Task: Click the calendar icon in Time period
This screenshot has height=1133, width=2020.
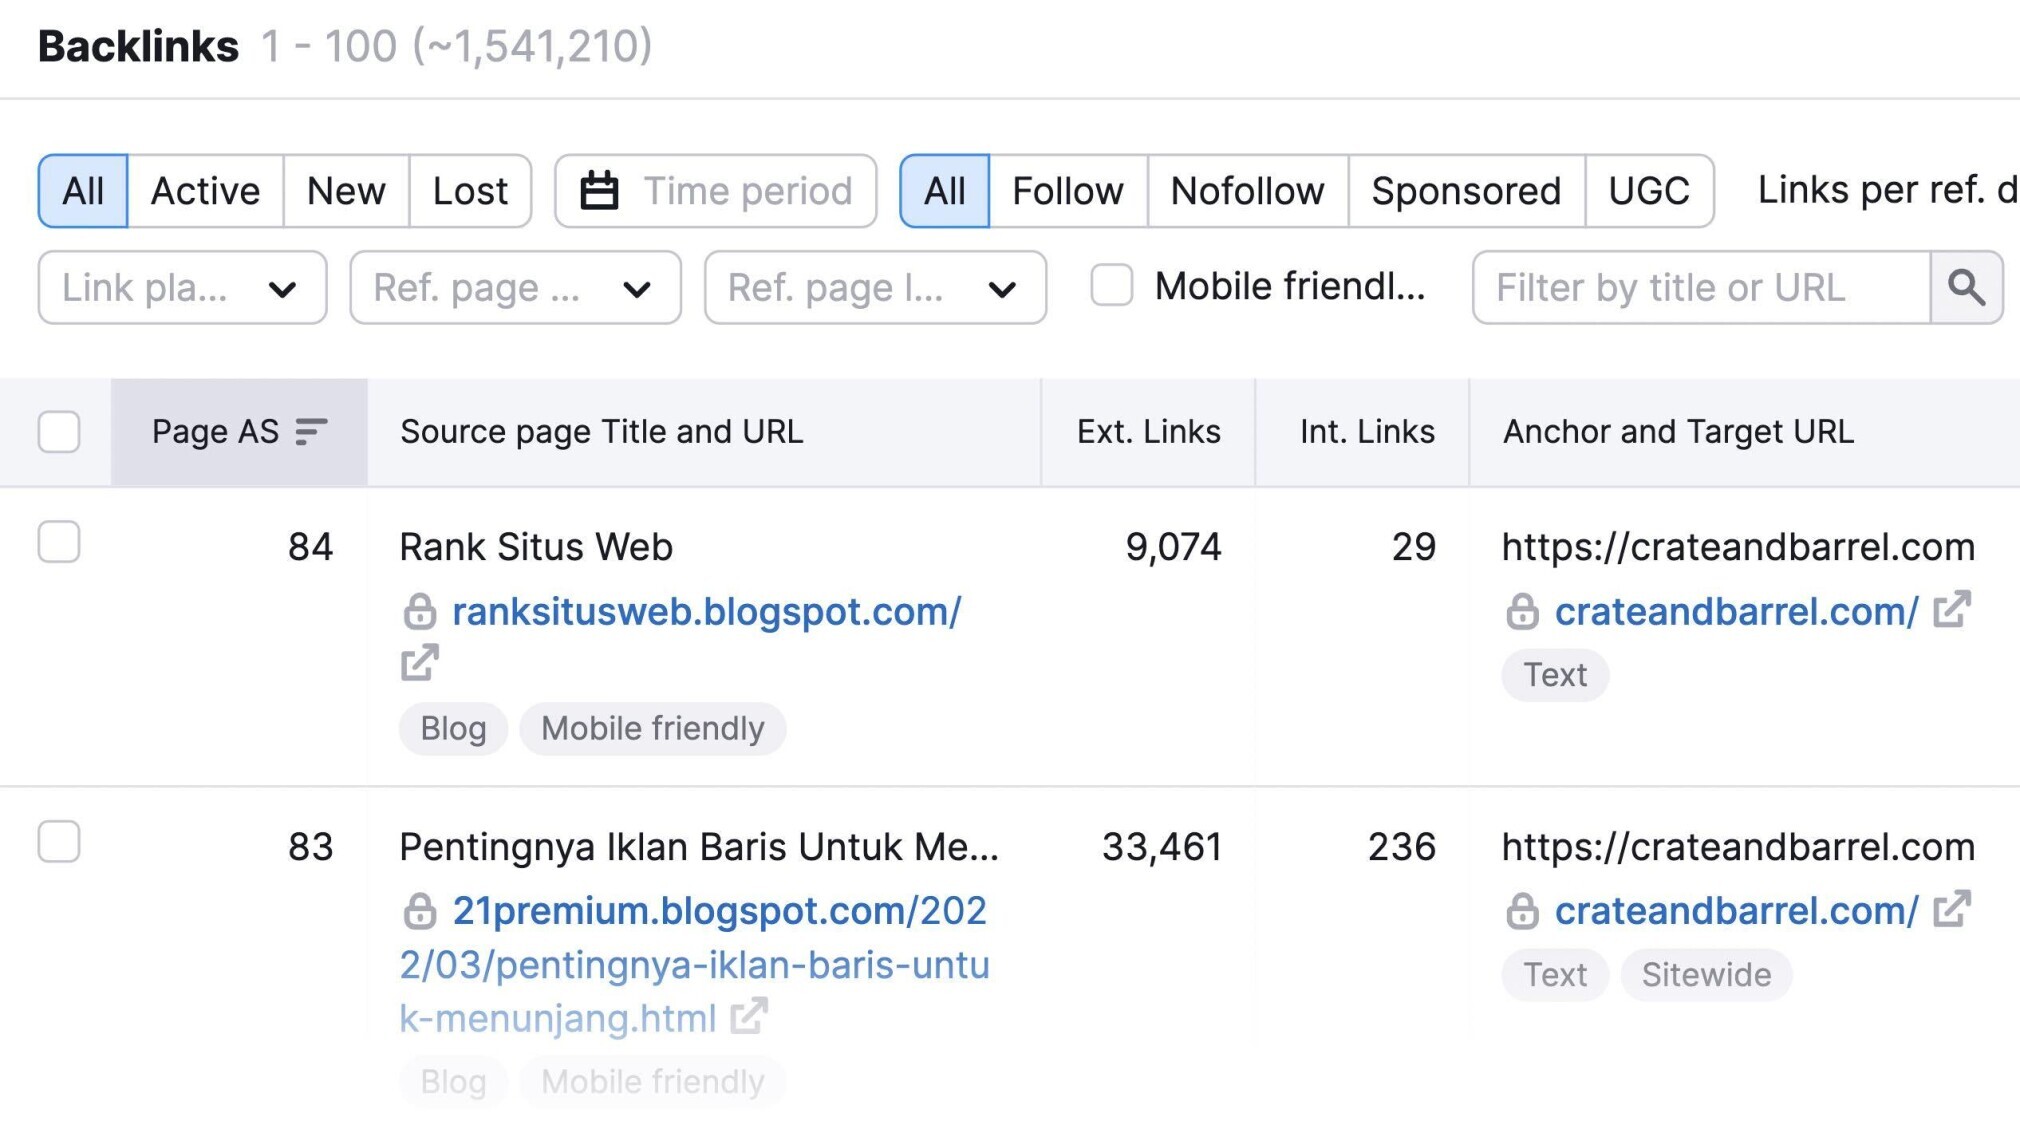Action: (x=599, y=191)
